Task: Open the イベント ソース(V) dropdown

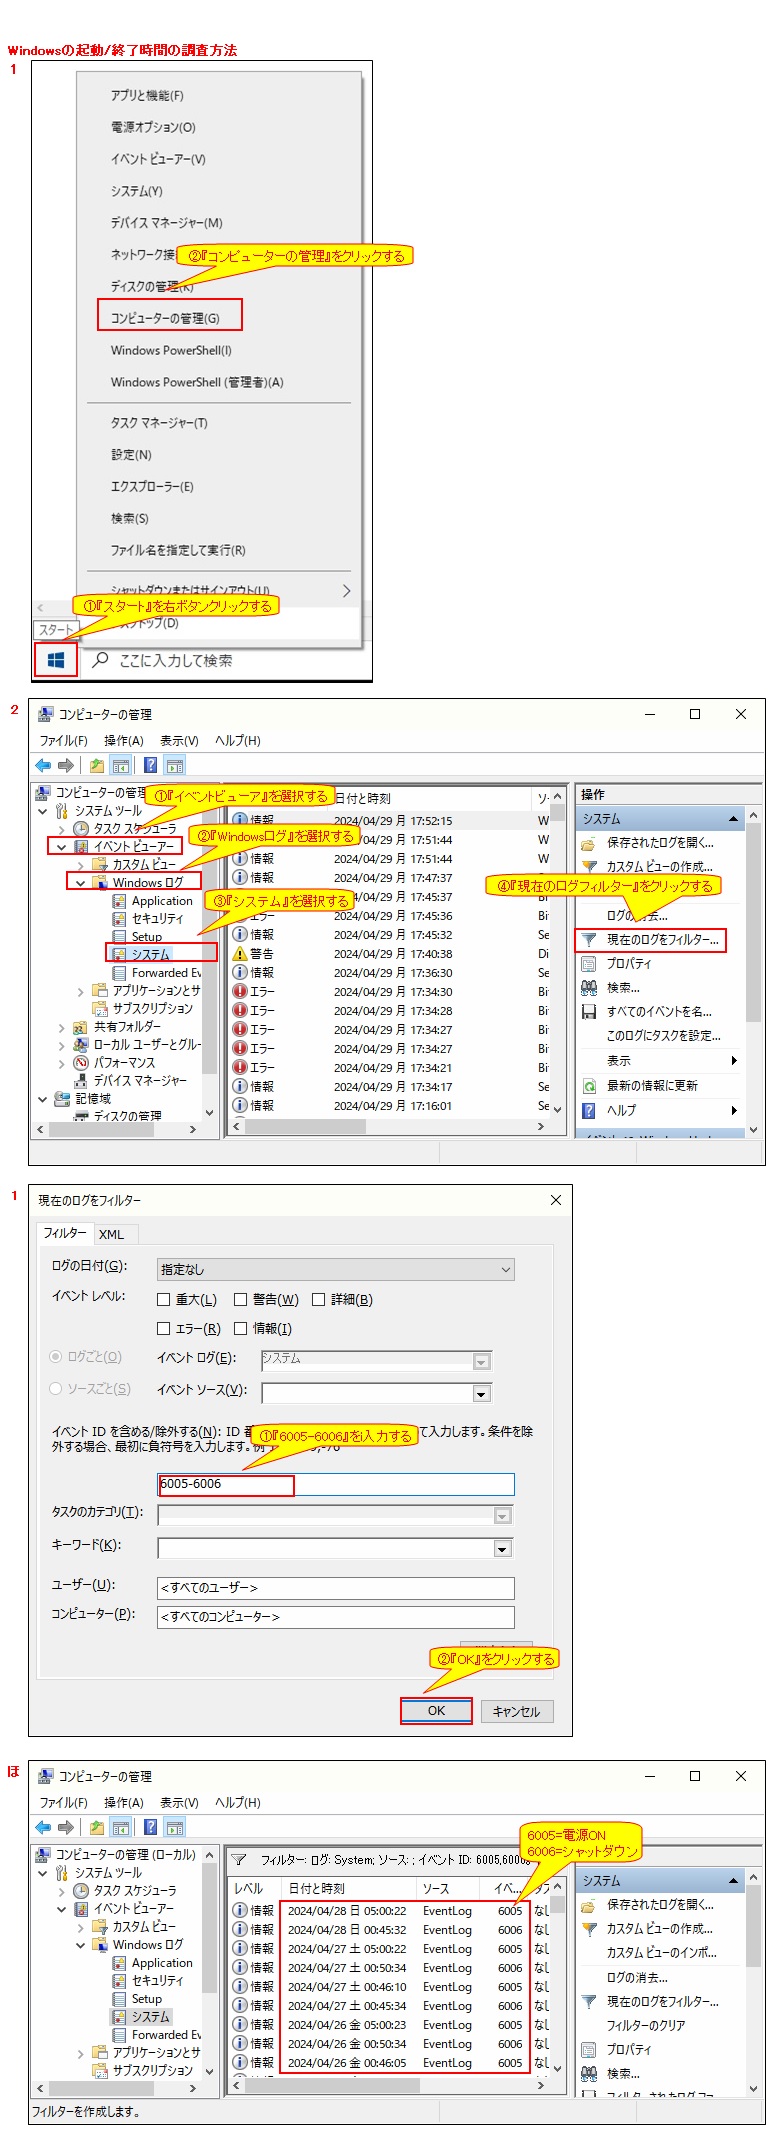Action: 481,1394
